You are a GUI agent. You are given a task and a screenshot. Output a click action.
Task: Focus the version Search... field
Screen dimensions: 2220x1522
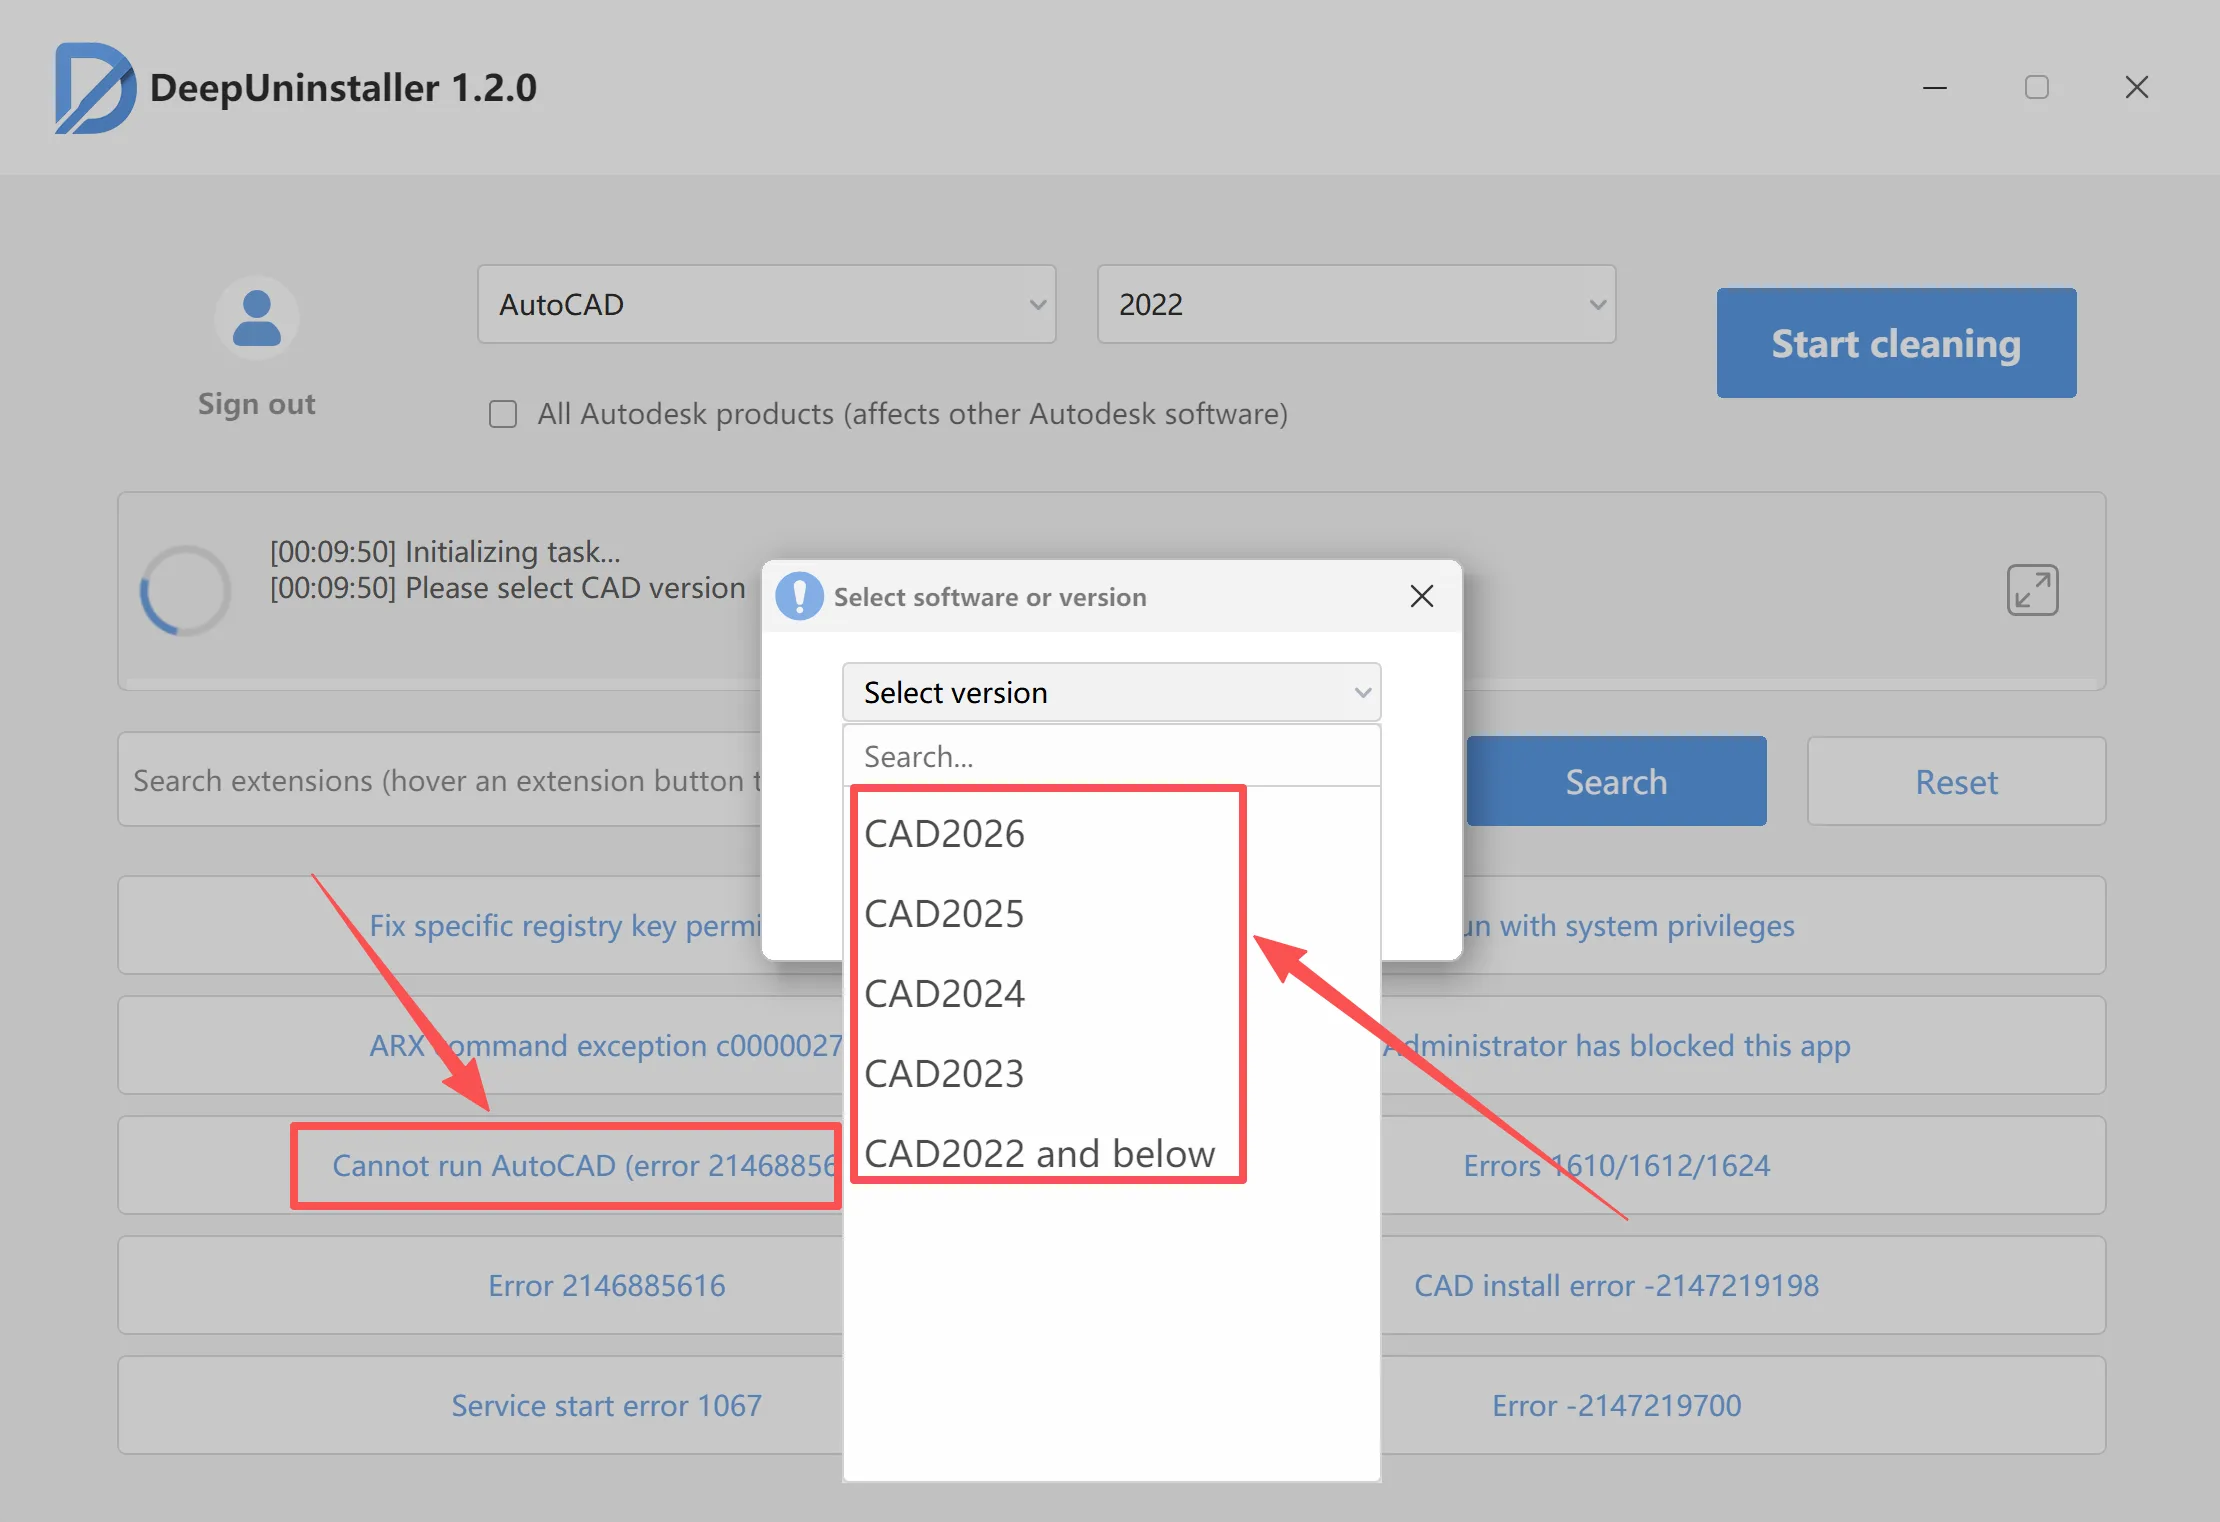click(1111, 756)
